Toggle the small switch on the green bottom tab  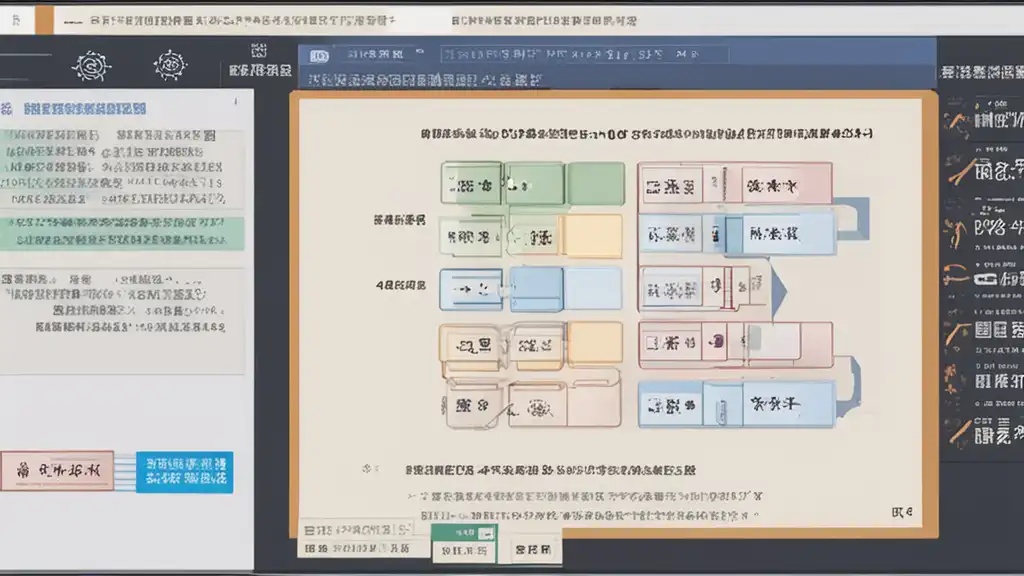pyautogui.click(x=486, y=534)
